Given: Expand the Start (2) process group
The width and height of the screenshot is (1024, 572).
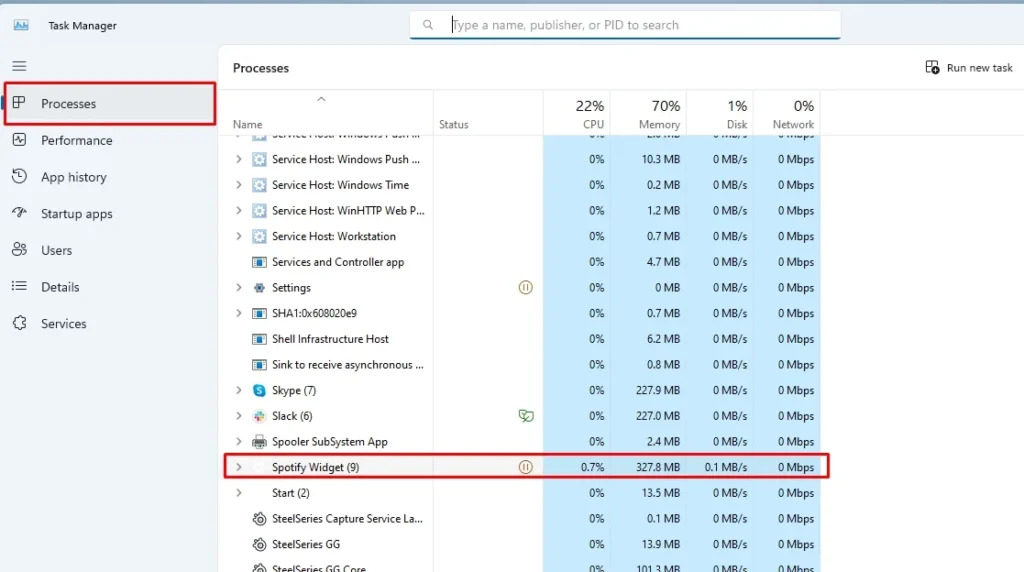Looking at the screenshot, I should (238, 493).
